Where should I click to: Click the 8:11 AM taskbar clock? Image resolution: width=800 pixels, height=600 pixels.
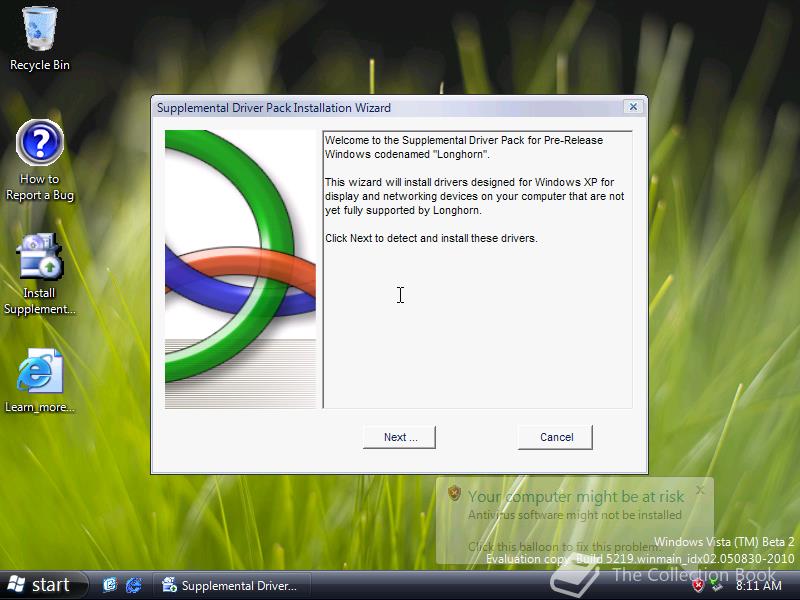coord(758,585)
